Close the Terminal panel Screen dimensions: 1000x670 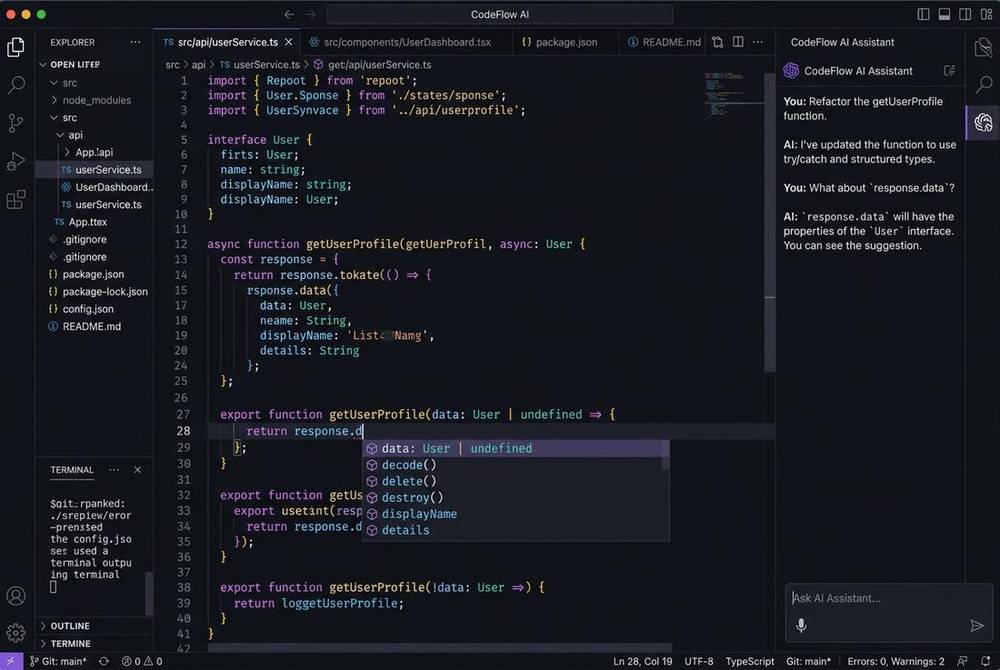(x=137, y=470)
